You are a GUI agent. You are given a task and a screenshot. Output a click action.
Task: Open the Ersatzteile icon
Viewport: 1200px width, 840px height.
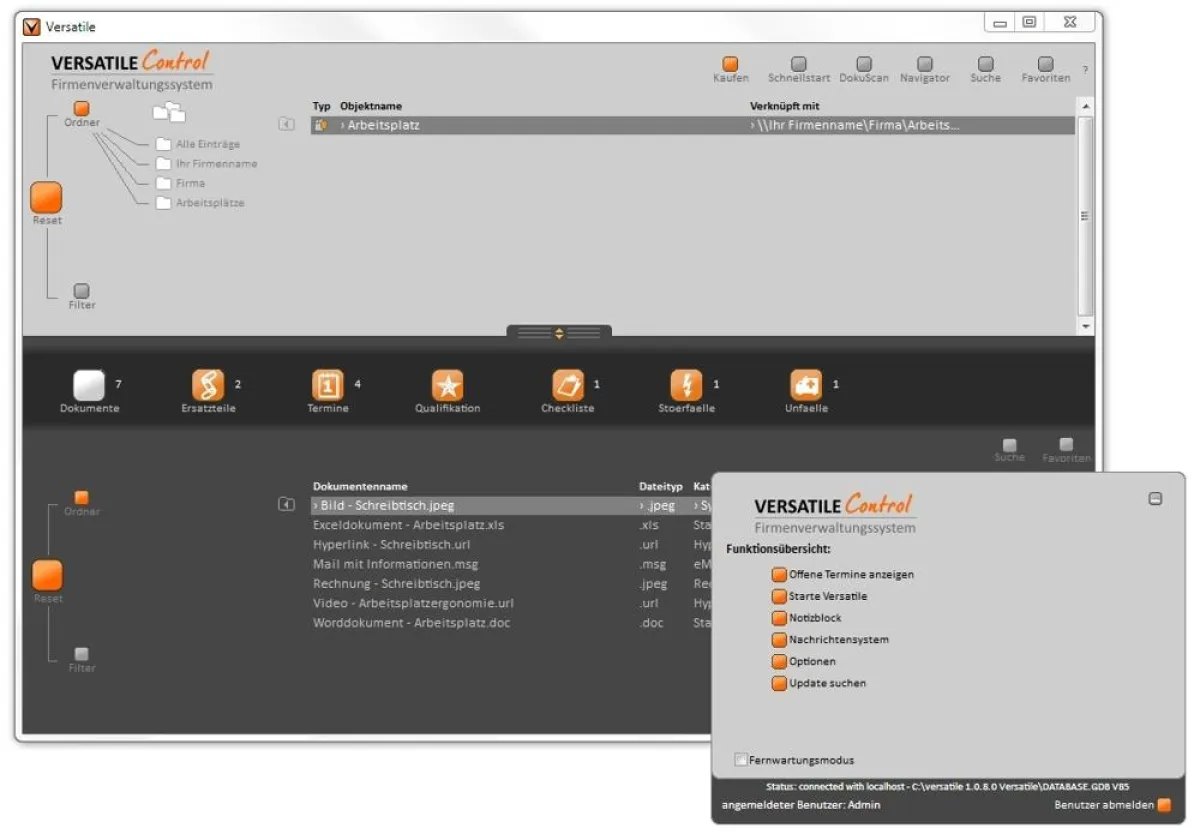208,386
